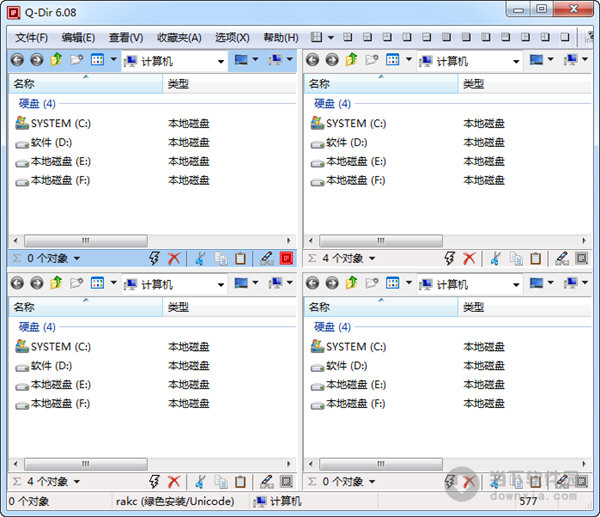This screenshot has width=600, height=517.
Task: Go back in the top-left pane
Action: point(17,60)
